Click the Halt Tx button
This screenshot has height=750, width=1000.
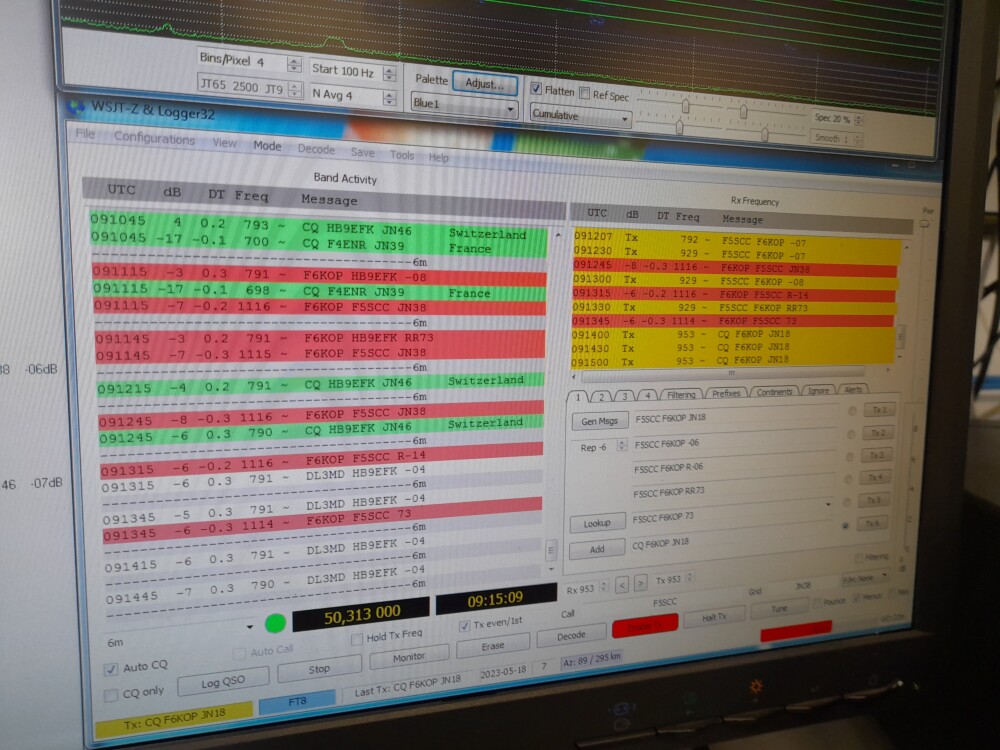click(714, 617)
